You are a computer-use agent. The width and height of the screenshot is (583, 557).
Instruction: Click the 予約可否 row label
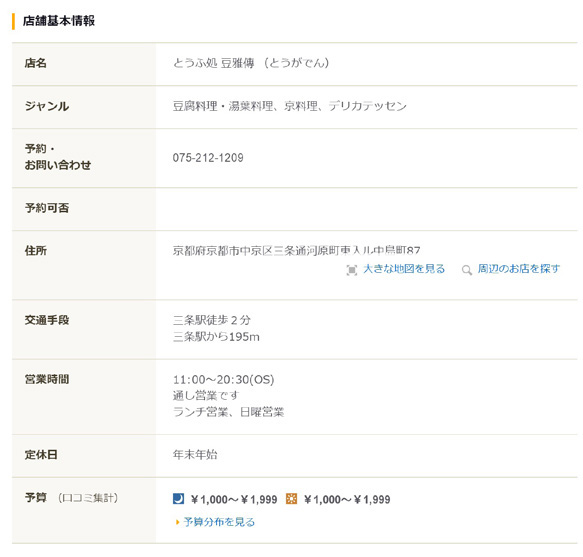(47, 208)
